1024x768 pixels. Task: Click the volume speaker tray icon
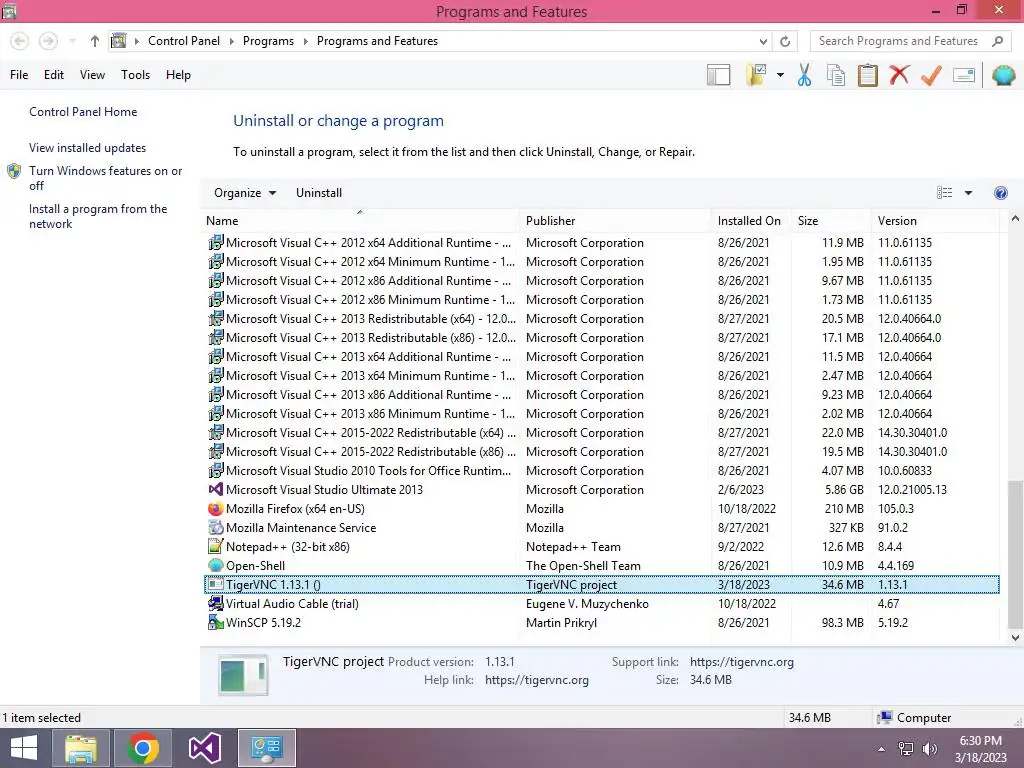pos(929,749)
